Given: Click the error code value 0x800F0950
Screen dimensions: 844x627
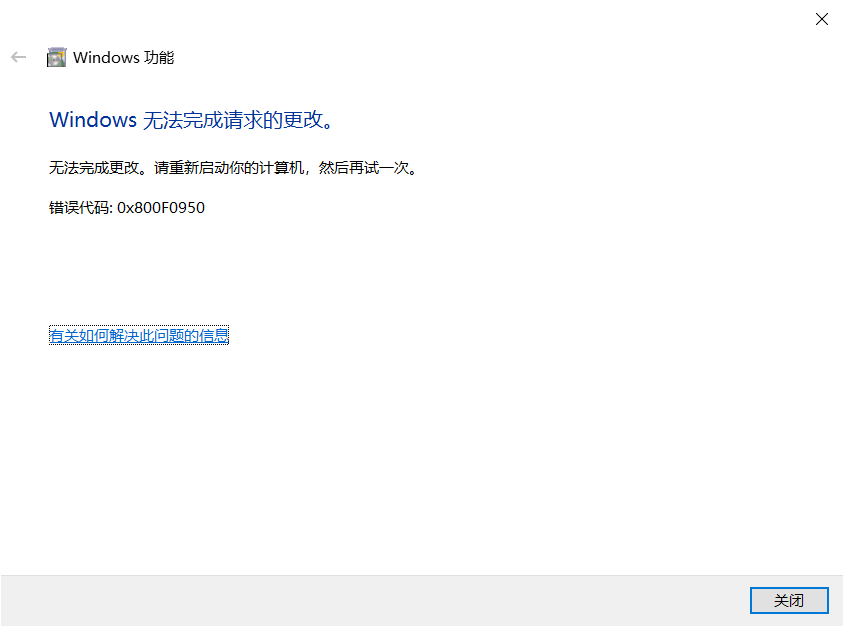Looking at the screenshot, I should click(161, 208).
